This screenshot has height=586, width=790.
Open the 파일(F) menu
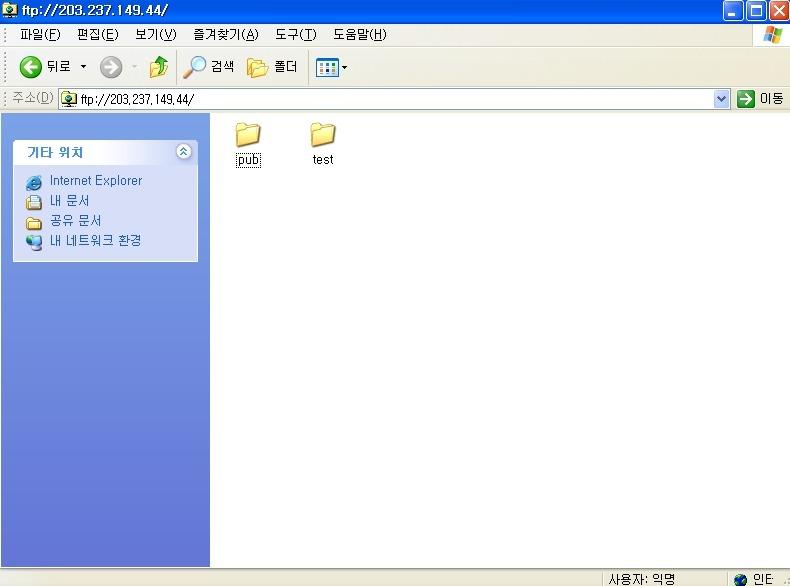pyautogui.click(x=40, y=34)
